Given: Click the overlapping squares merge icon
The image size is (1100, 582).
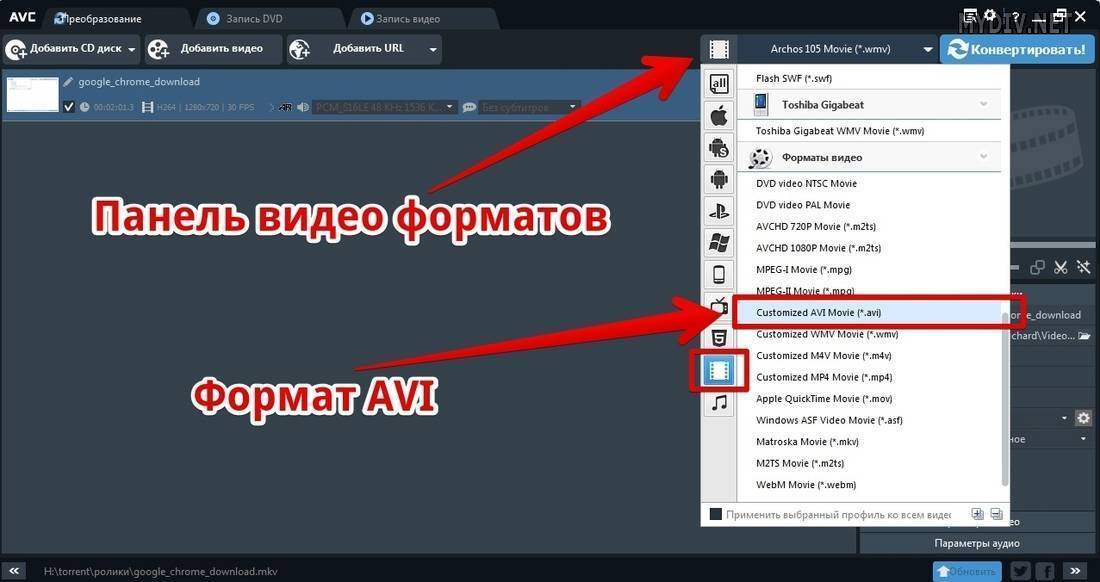Looking at the screenshot, I should [1038, 267].
